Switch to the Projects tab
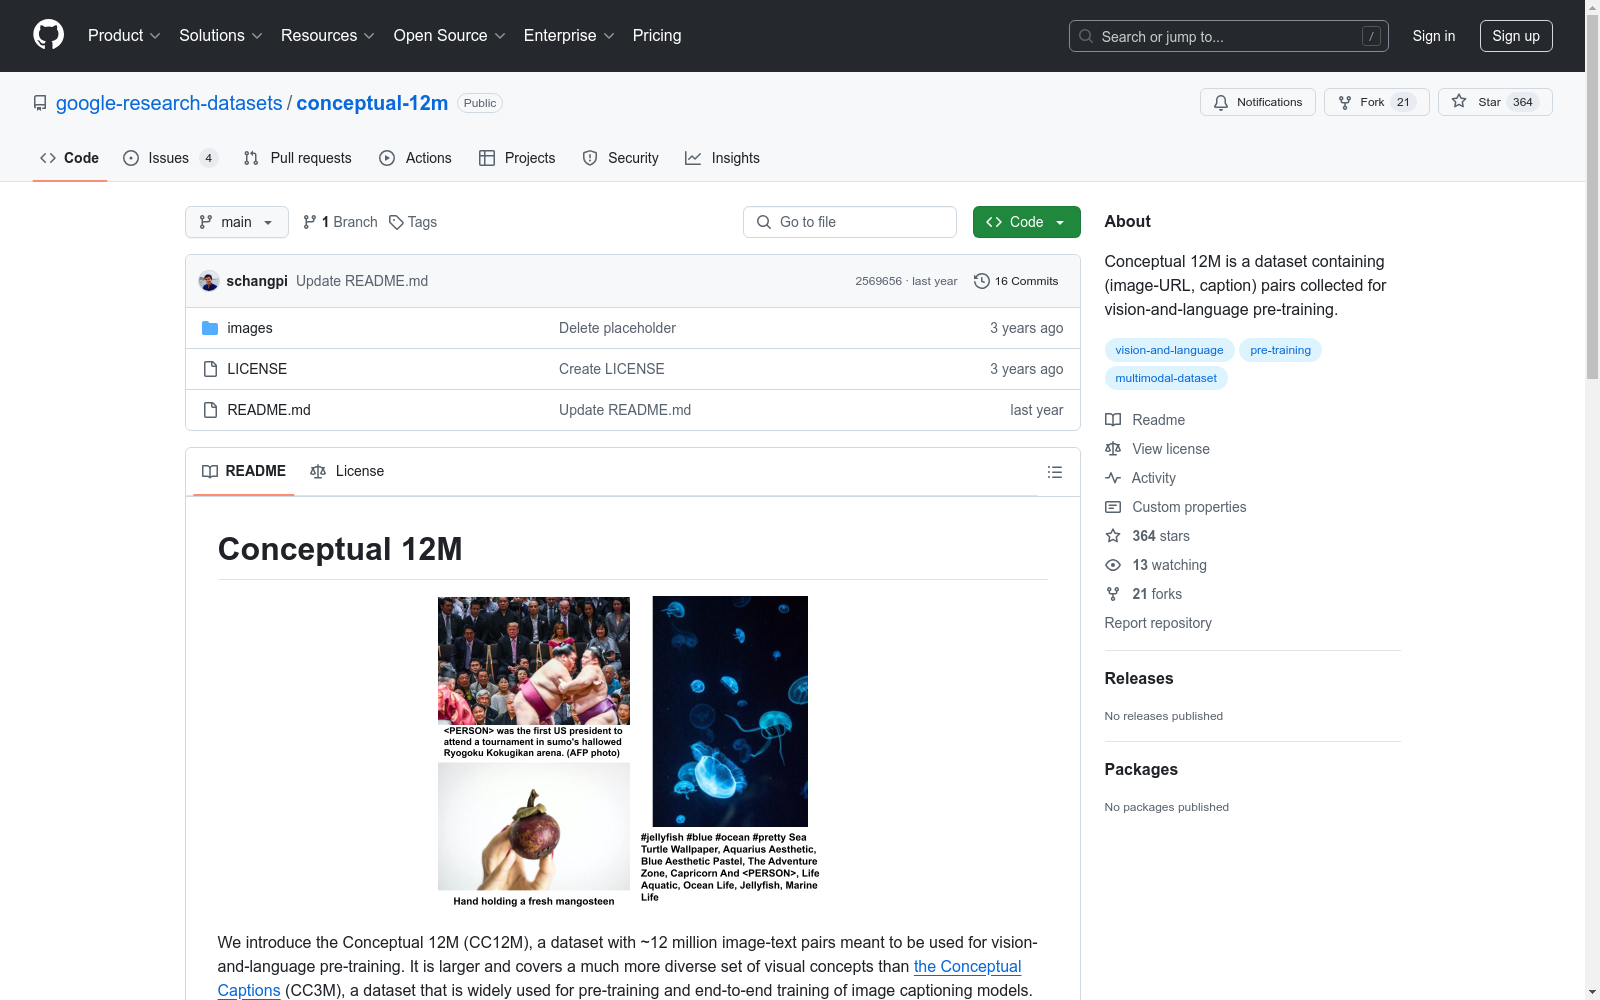The height and width of the screenshot is (1000, 1600). [x=517, y=158]
